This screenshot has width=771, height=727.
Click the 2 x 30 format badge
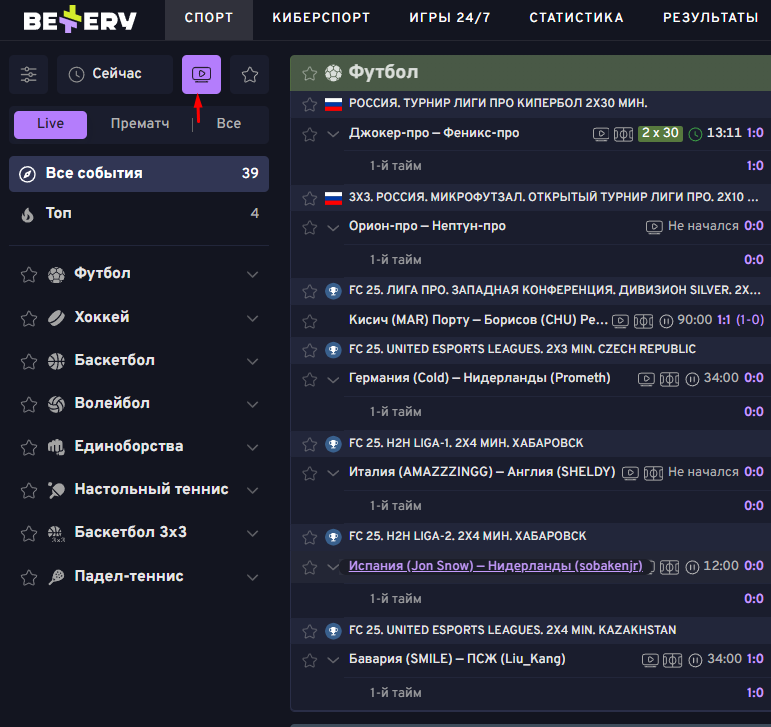point(660,133)
